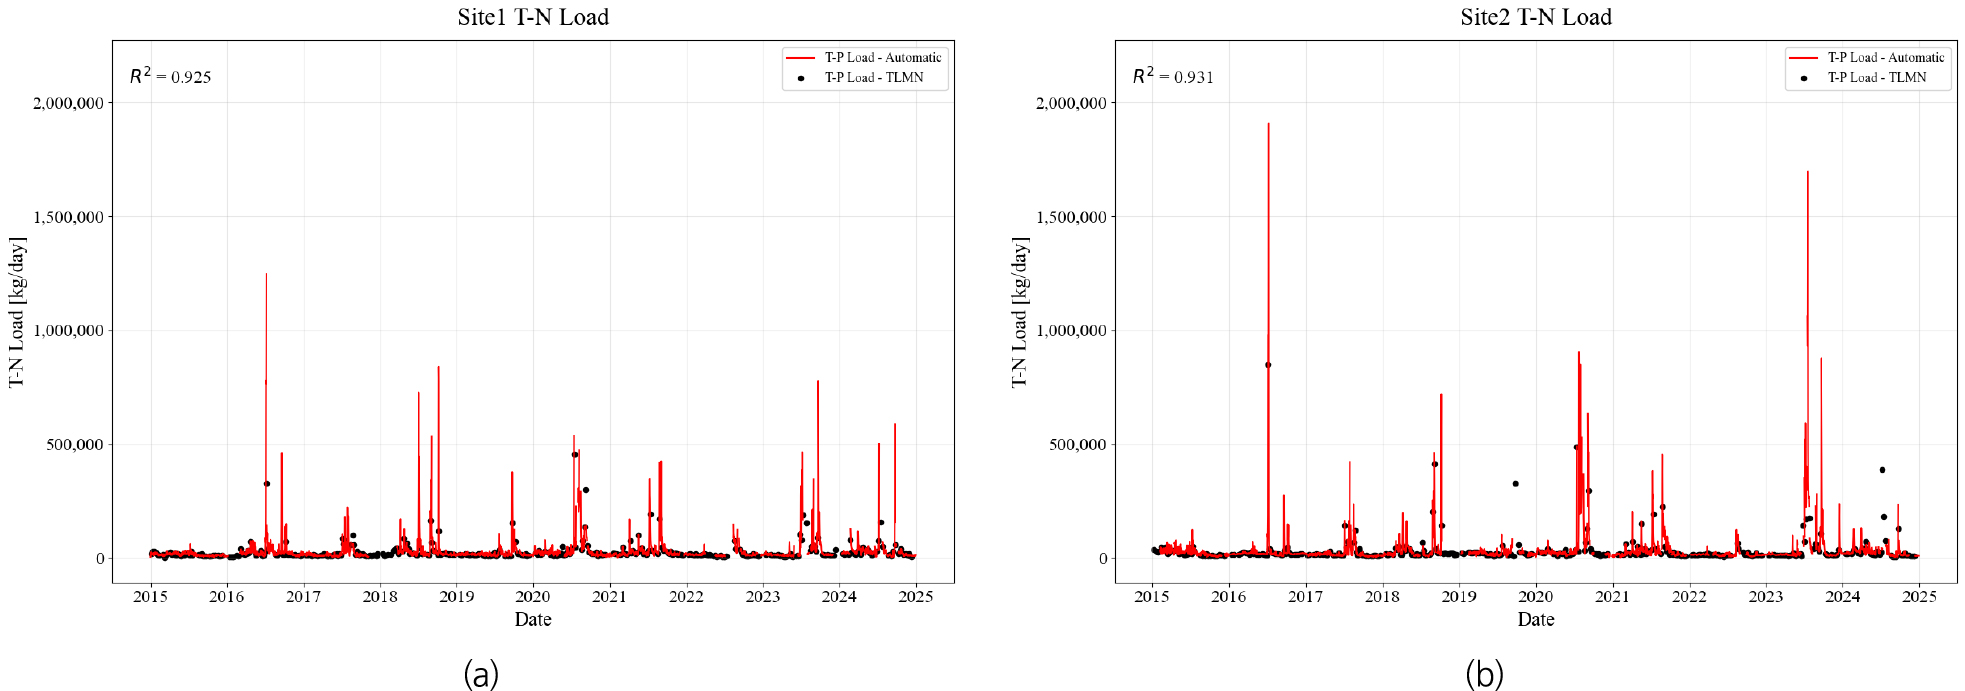Click the 'Site1 T-N Load' chart title

click(x=533, y=17)
